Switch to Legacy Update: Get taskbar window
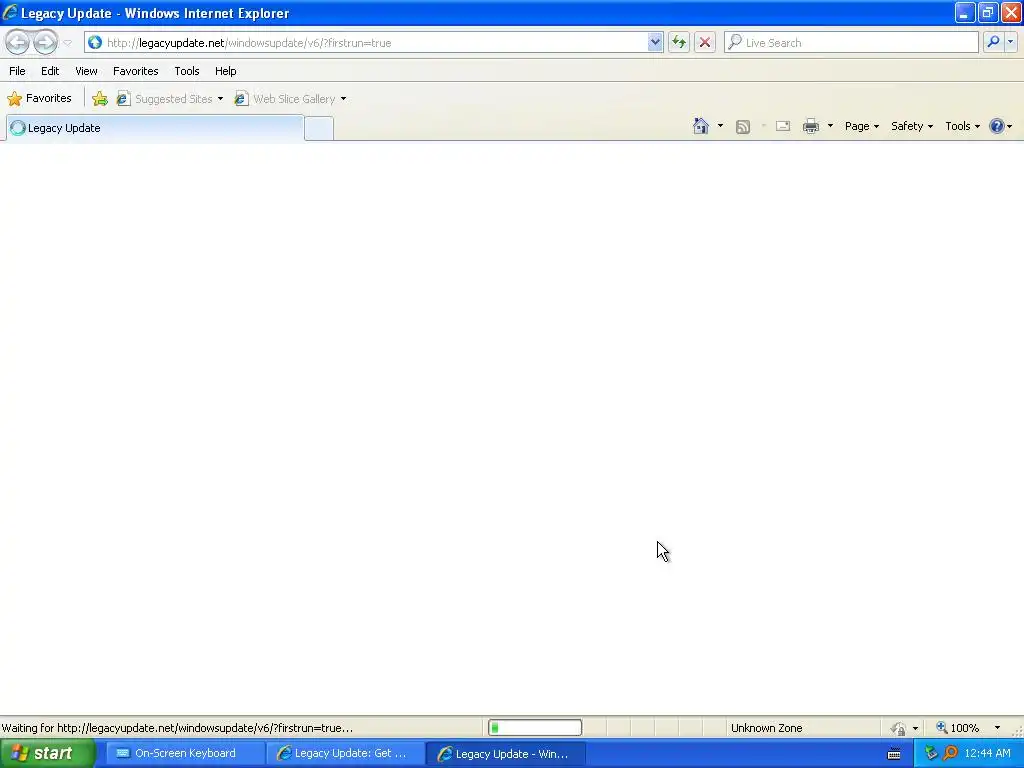This screenshot has height=768, width=1024. click(x=345, y=754)
